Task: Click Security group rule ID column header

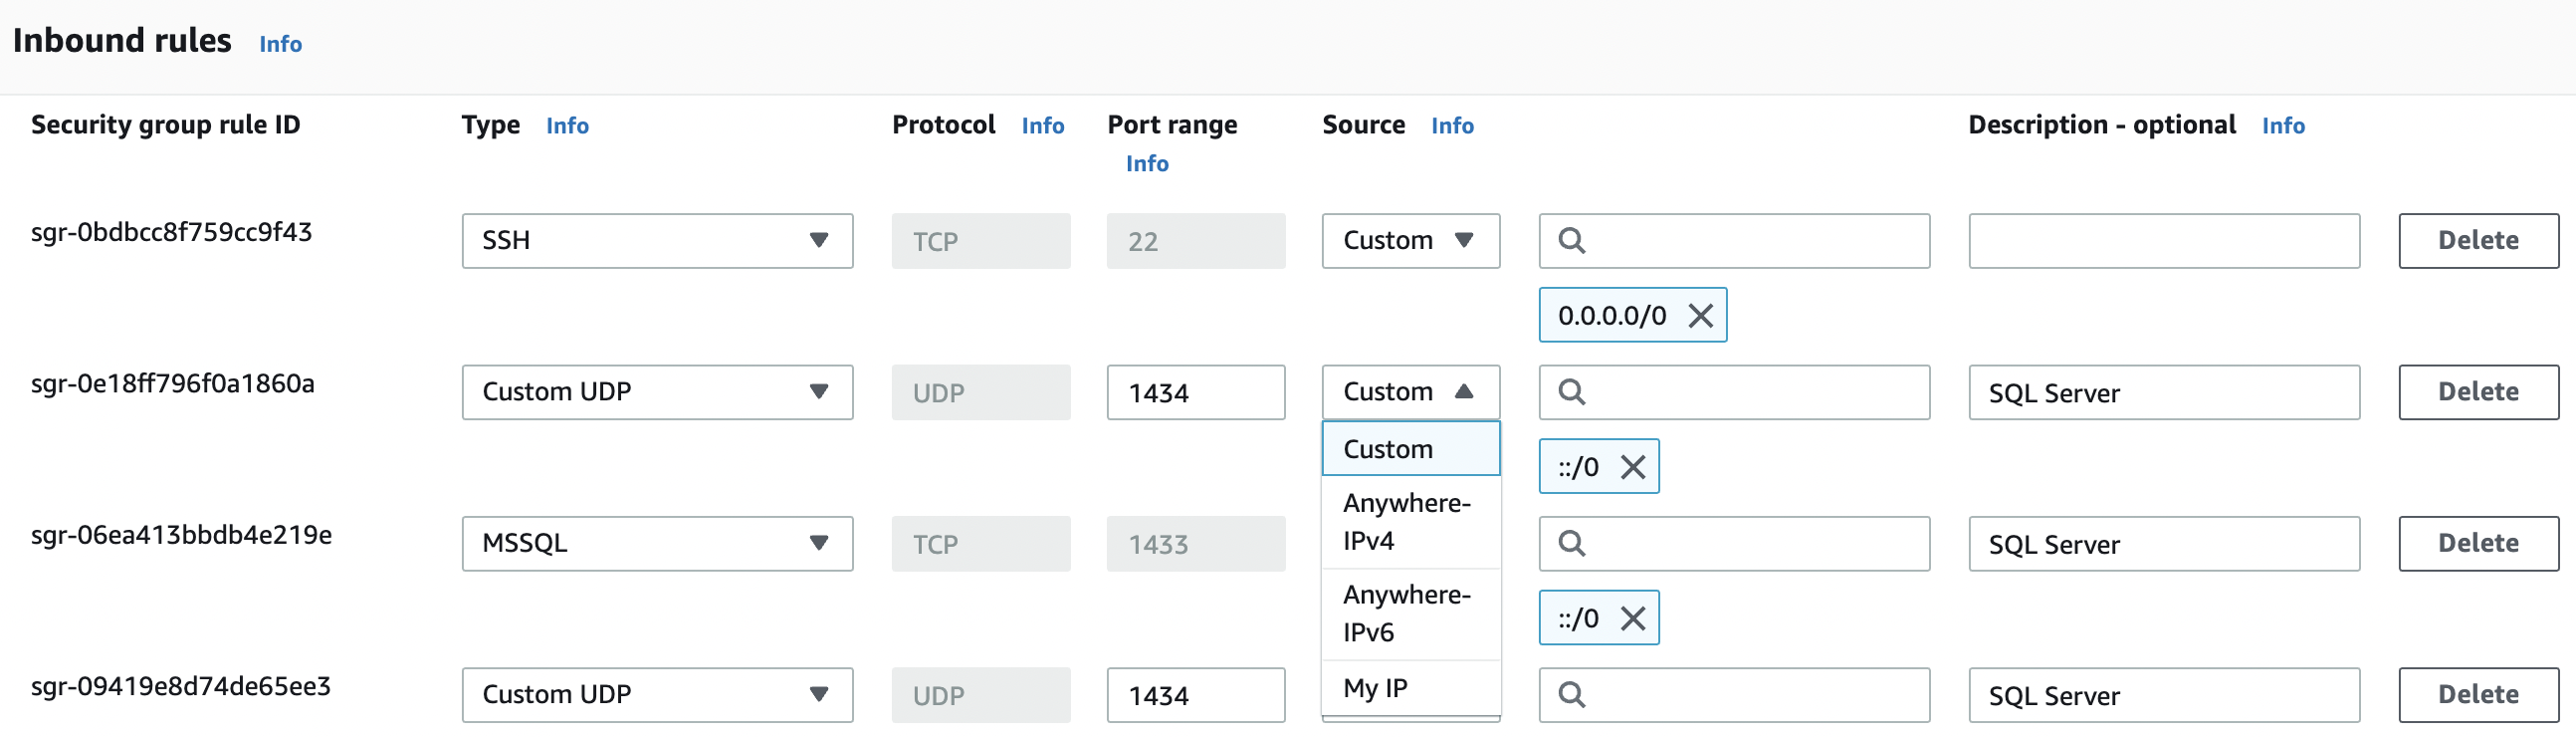Action: [165, 125]
